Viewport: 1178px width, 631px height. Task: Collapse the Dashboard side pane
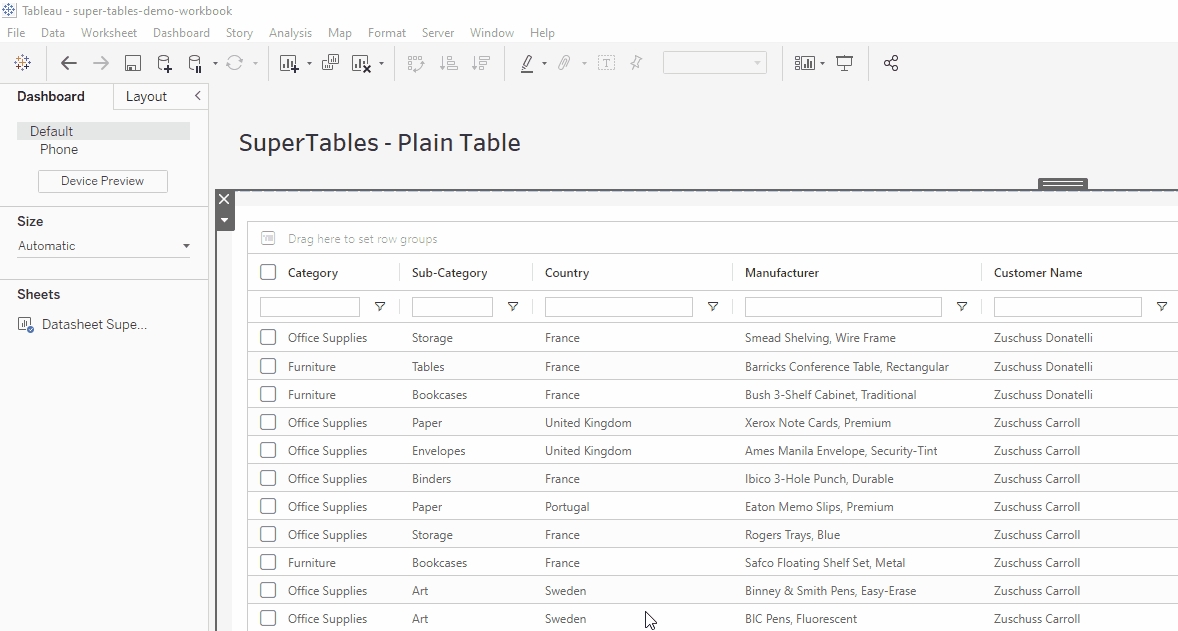(198, 96)
